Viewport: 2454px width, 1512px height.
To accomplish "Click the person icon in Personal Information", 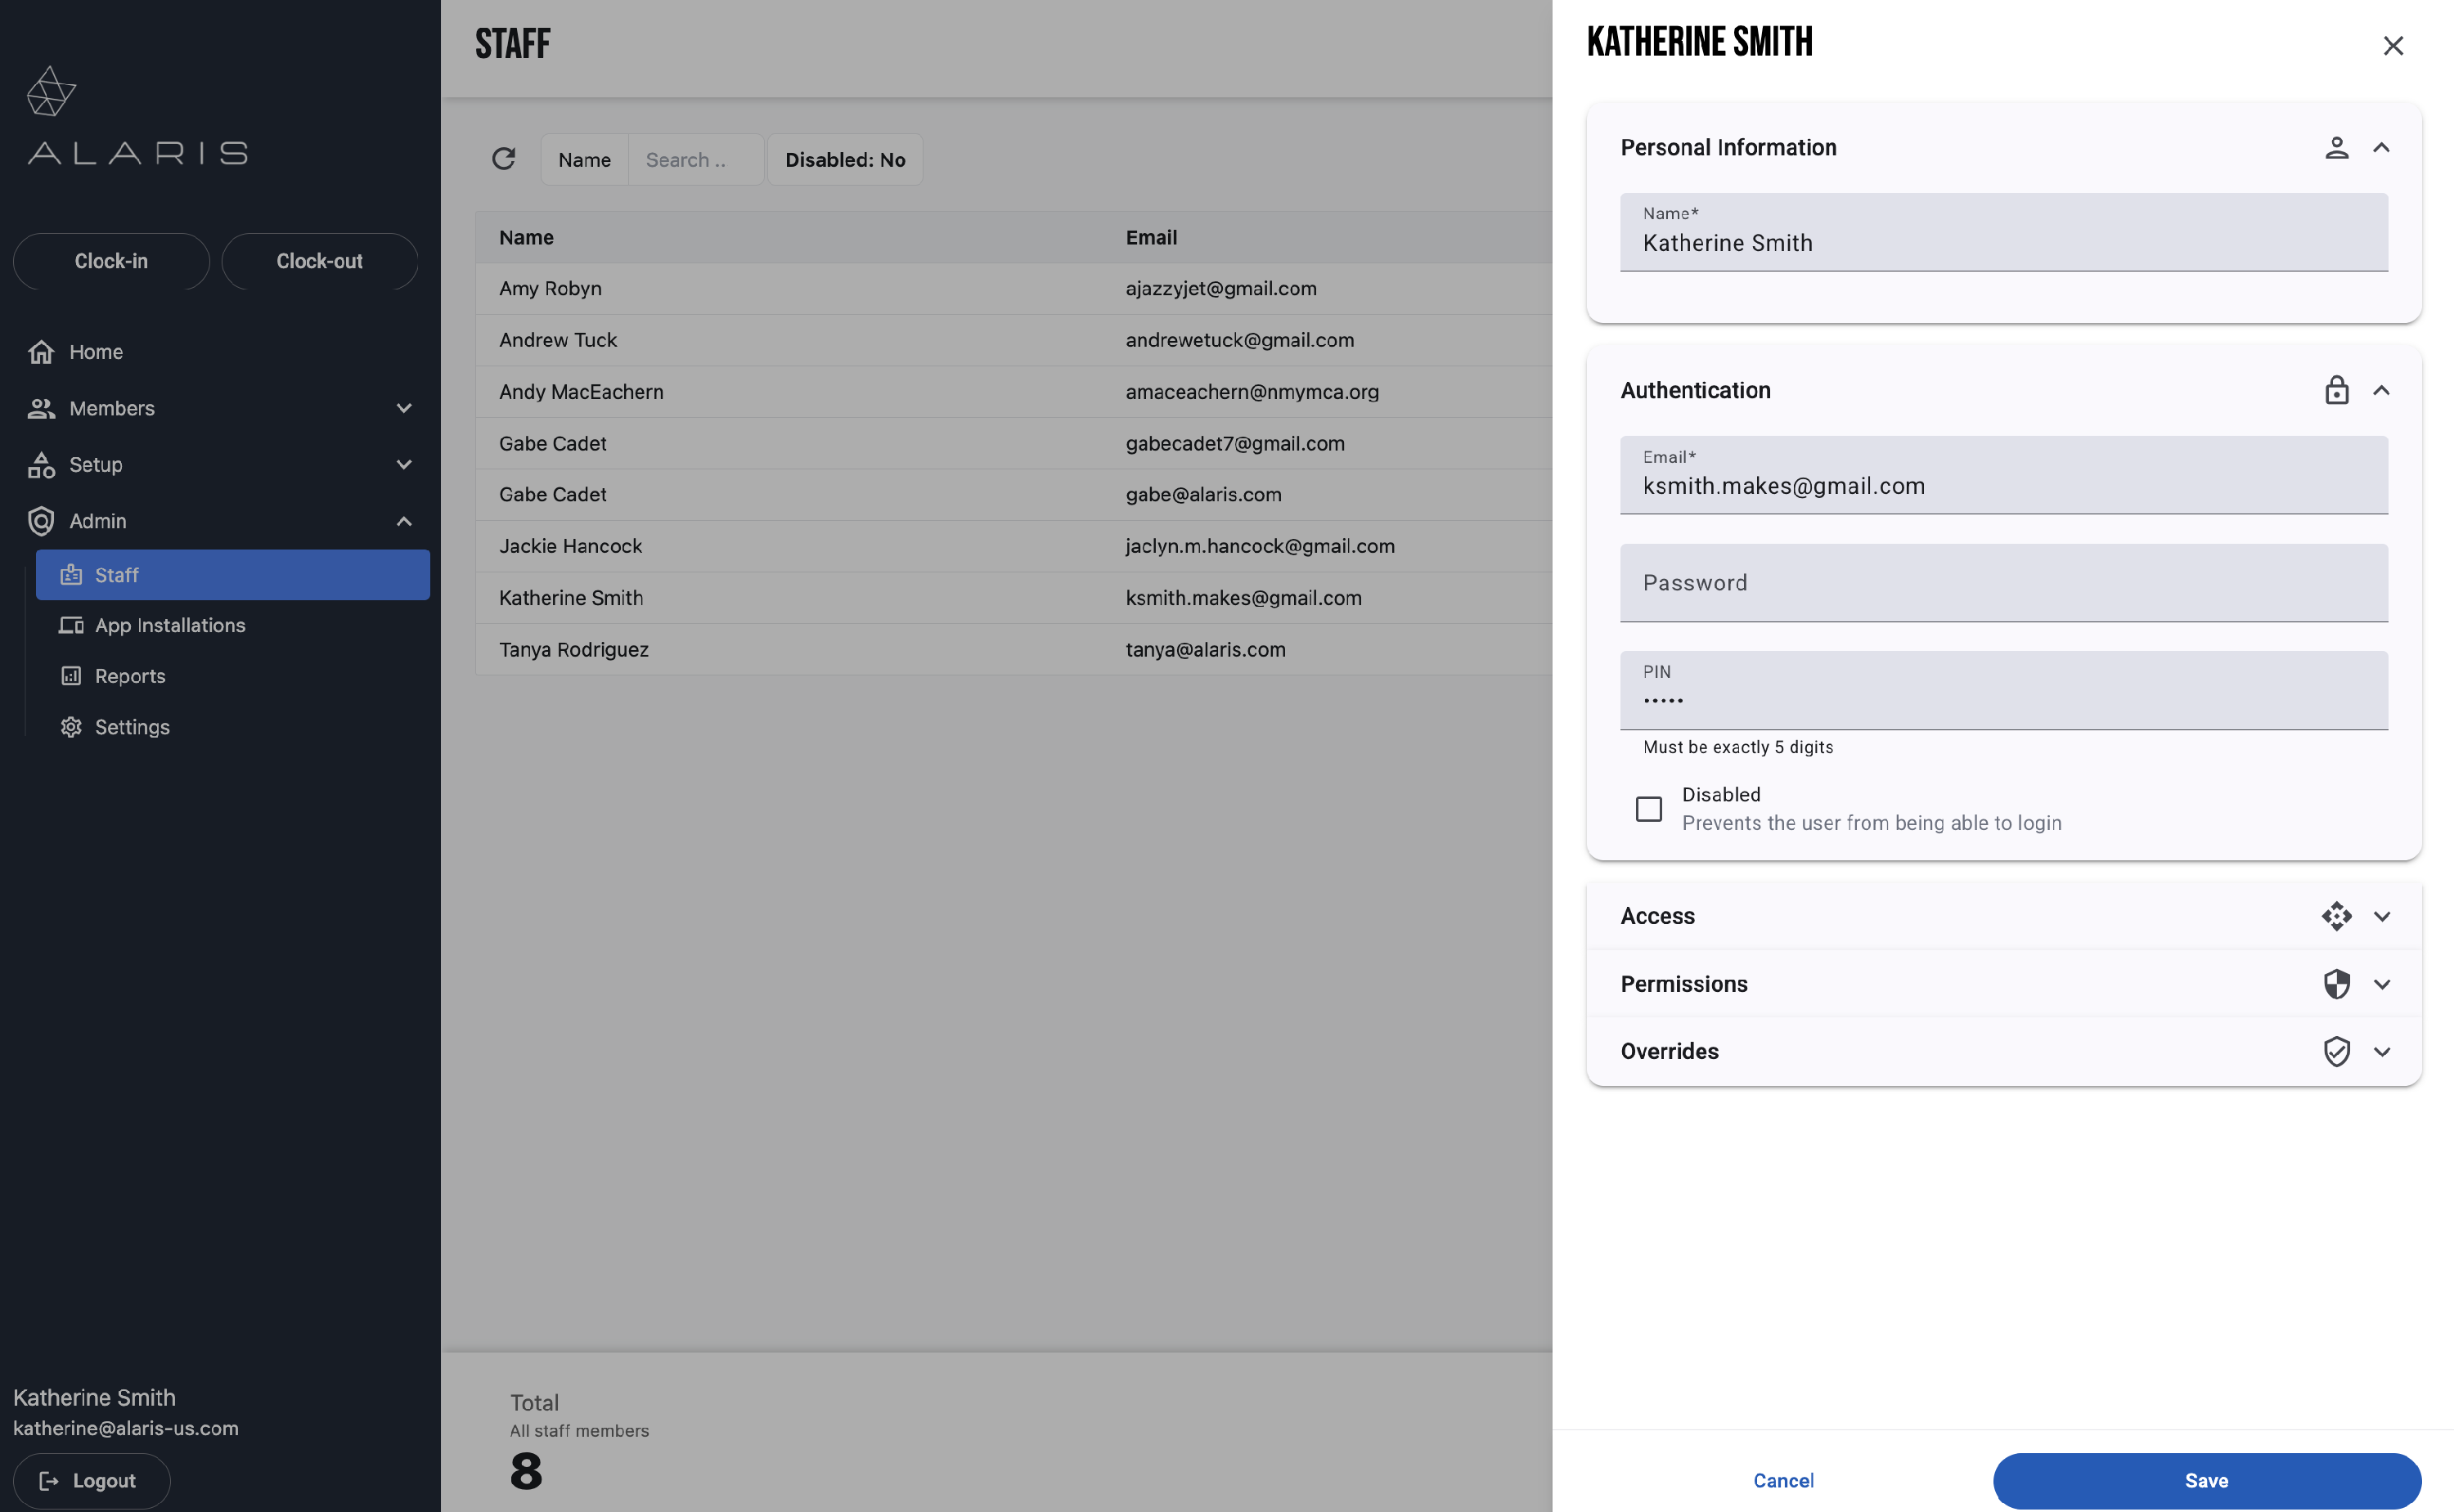I will point(2336,148).
